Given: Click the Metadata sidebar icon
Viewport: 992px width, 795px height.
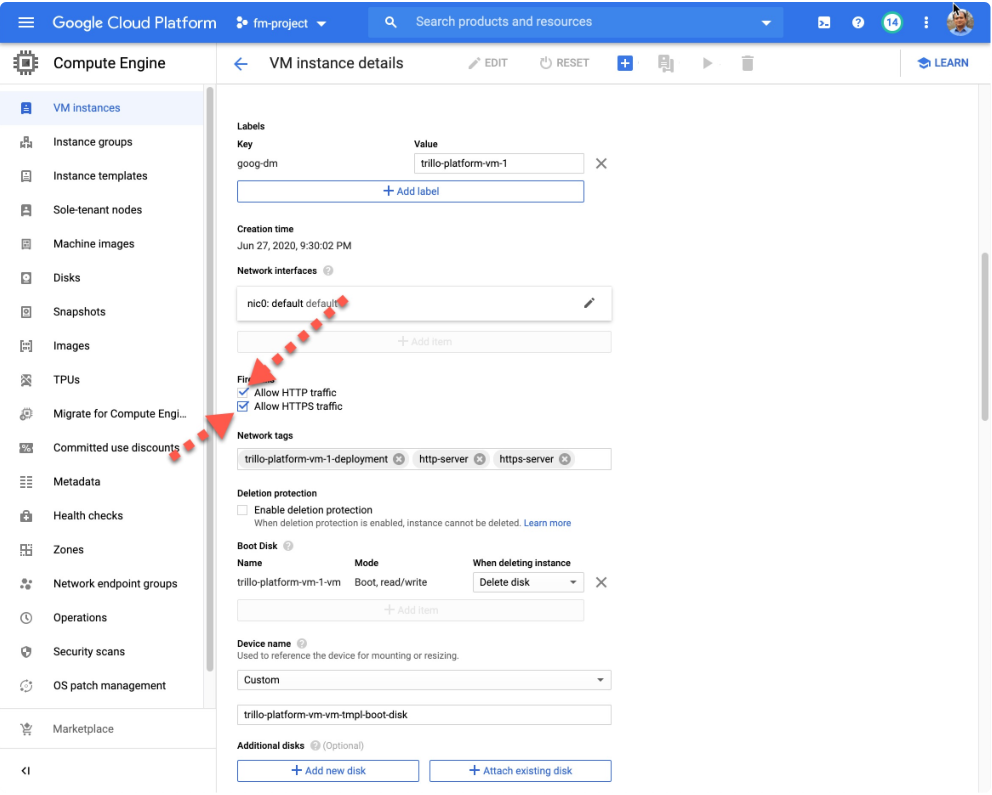Looking at the screenshot, I should click(x=26, y=482).
